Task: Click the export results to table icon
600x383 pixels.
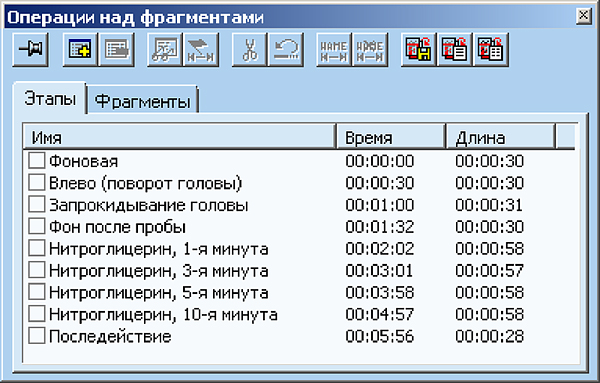Action: [491, 50]
